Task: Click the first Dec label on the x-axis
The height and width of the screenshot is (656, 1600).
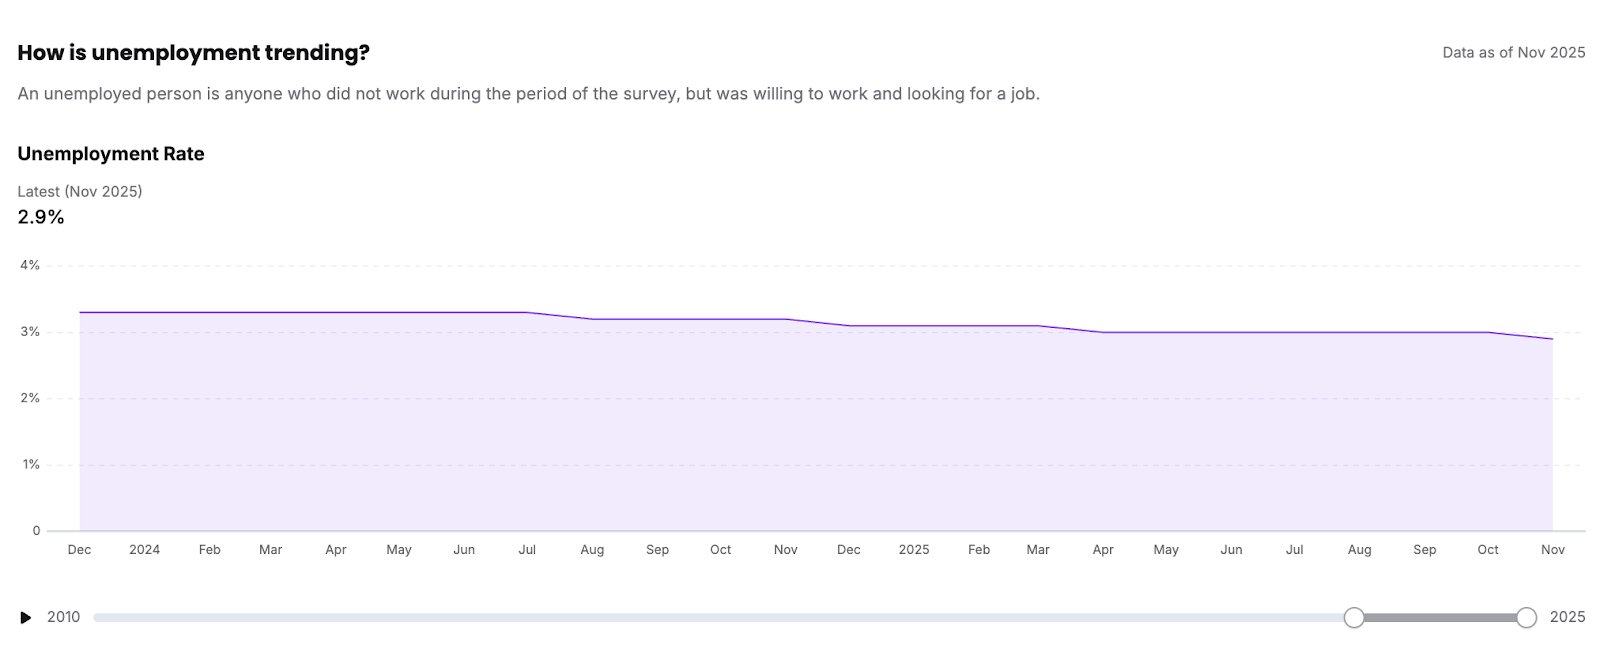Action: (x=79, y=550)
